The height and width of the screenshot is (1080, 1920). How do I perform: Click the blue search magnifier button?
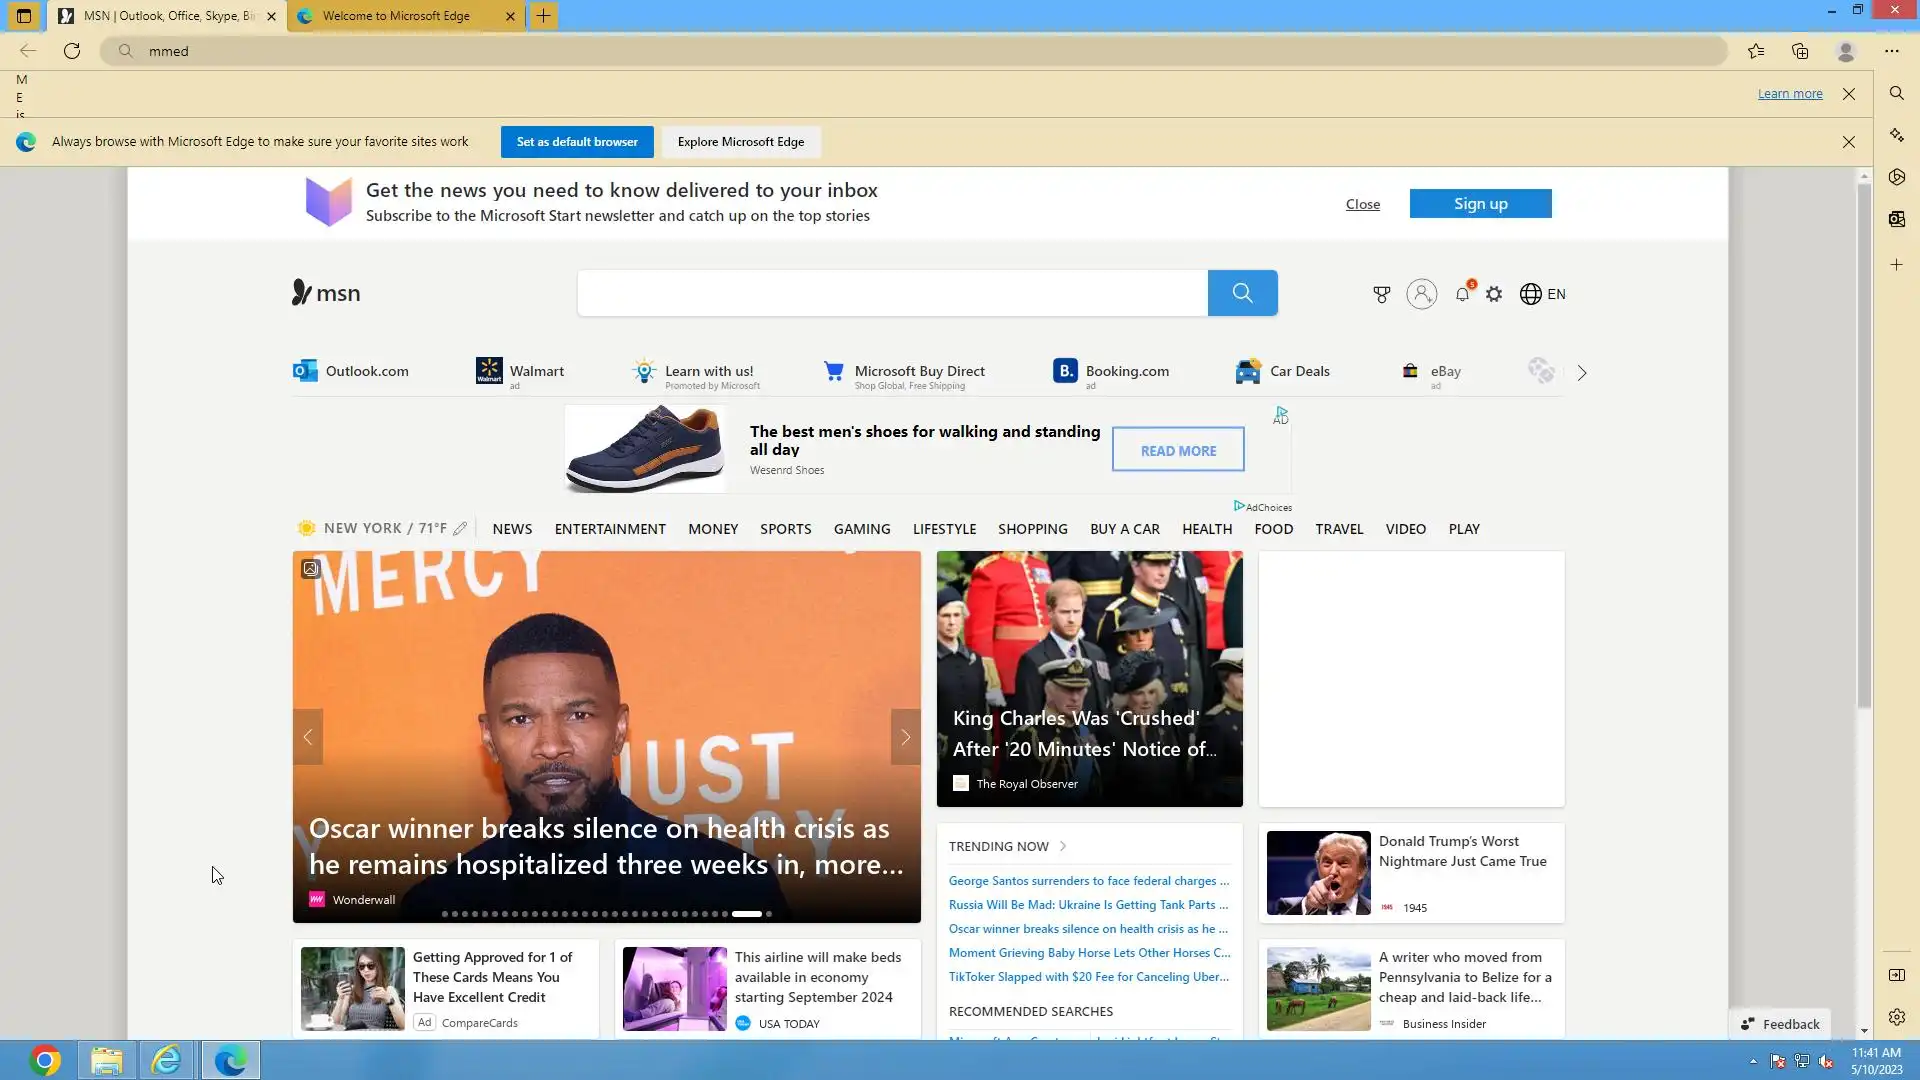tap(1242, 293)
